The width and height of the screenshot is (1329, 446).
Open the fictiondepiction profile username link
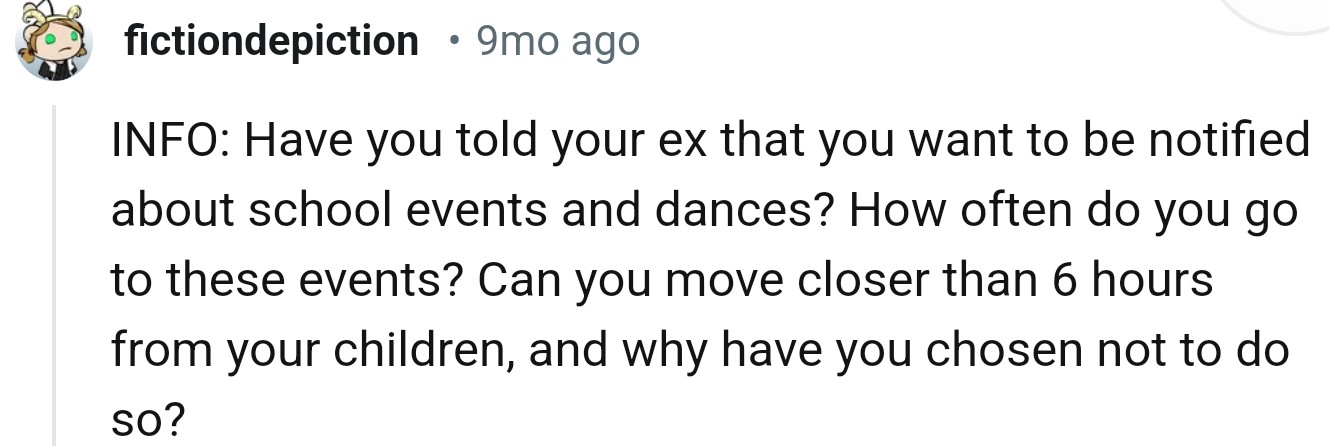(272, 41)
